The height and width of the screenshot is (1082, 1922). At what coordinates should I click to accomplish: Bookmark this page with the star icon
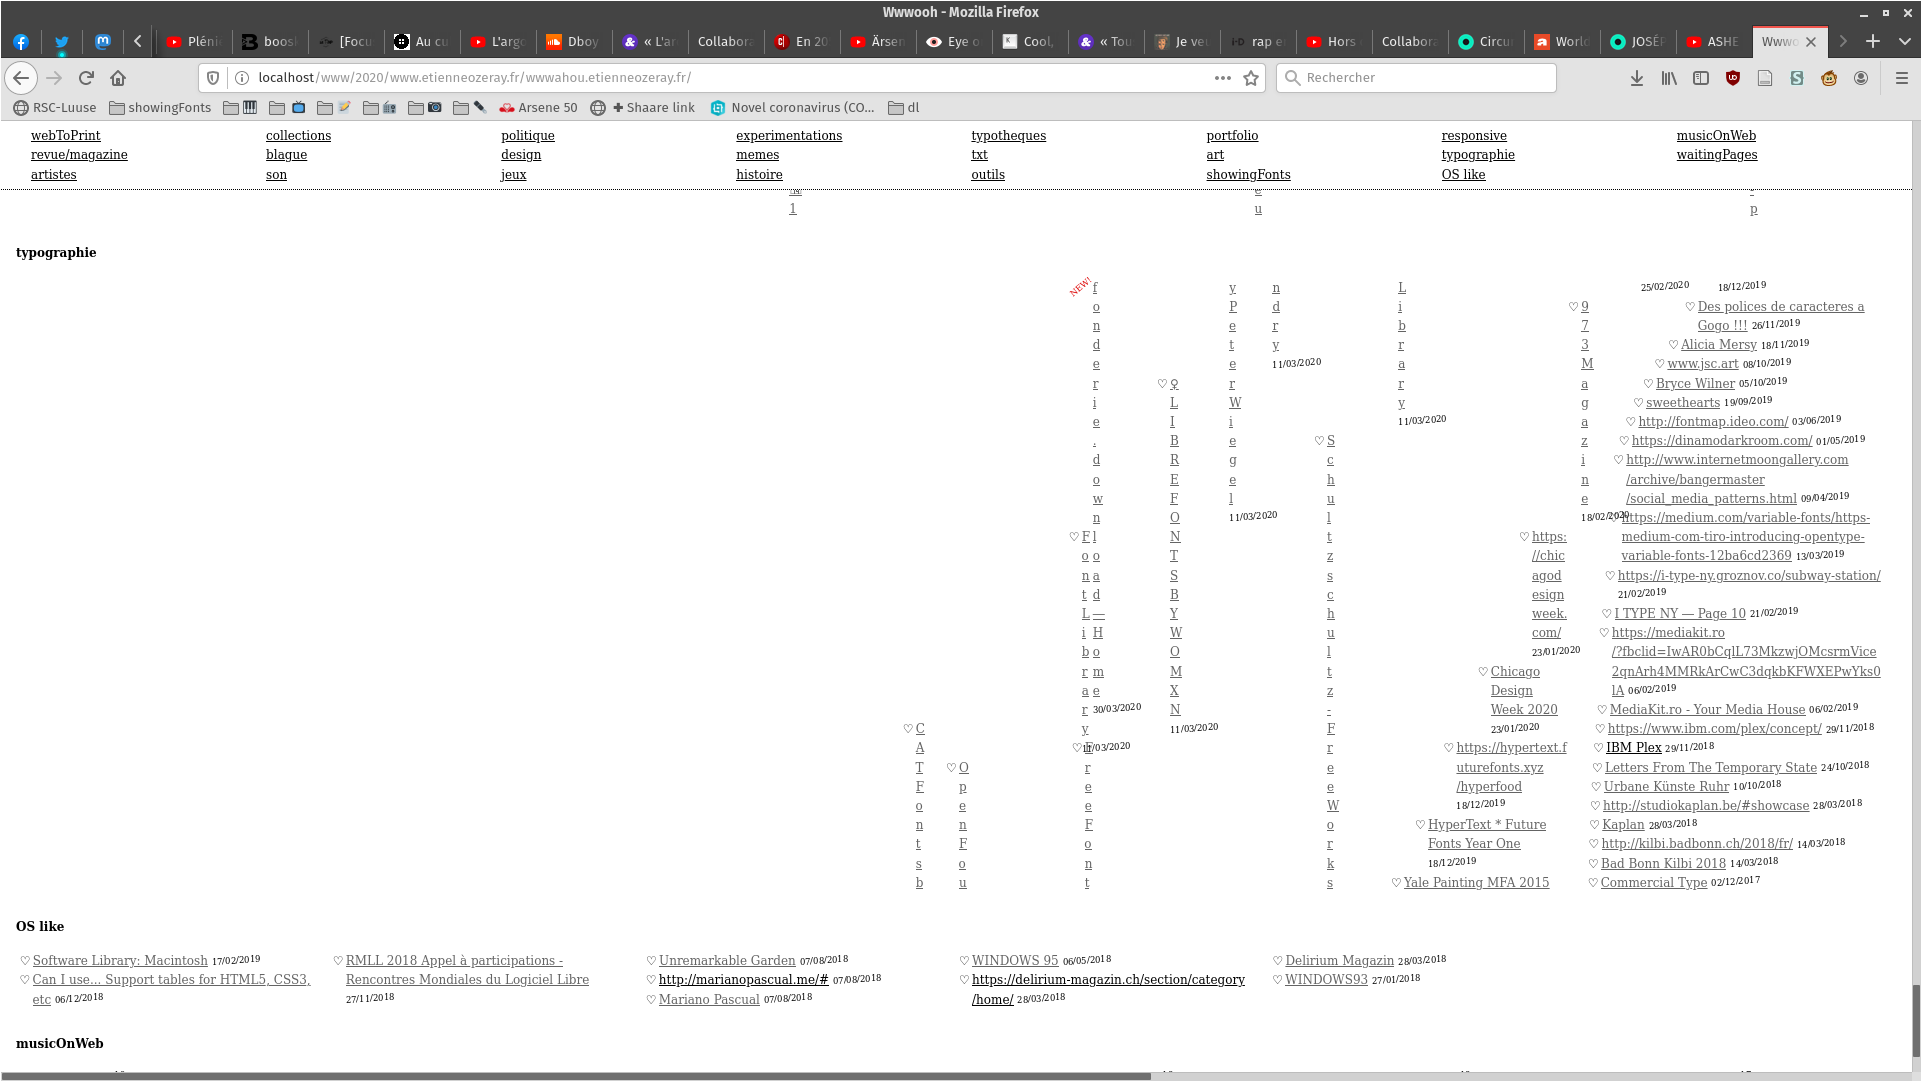1251,78
